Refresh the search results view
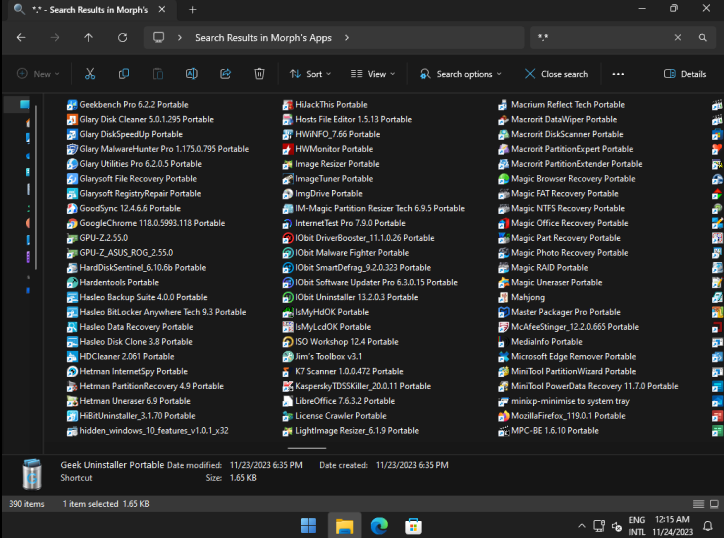This screenshot has width=724, height=538. click(x=122, y=37)
